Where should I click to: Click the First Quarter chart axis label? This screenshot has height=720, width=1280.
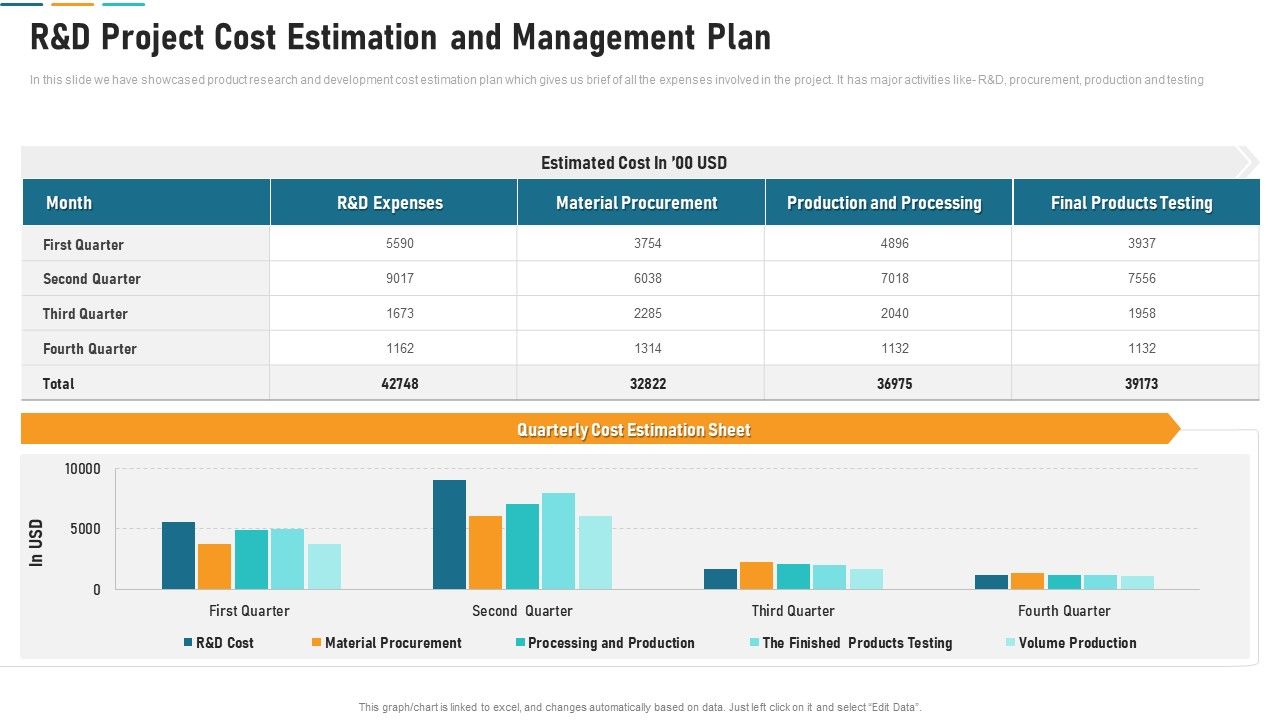click(249, 611)
